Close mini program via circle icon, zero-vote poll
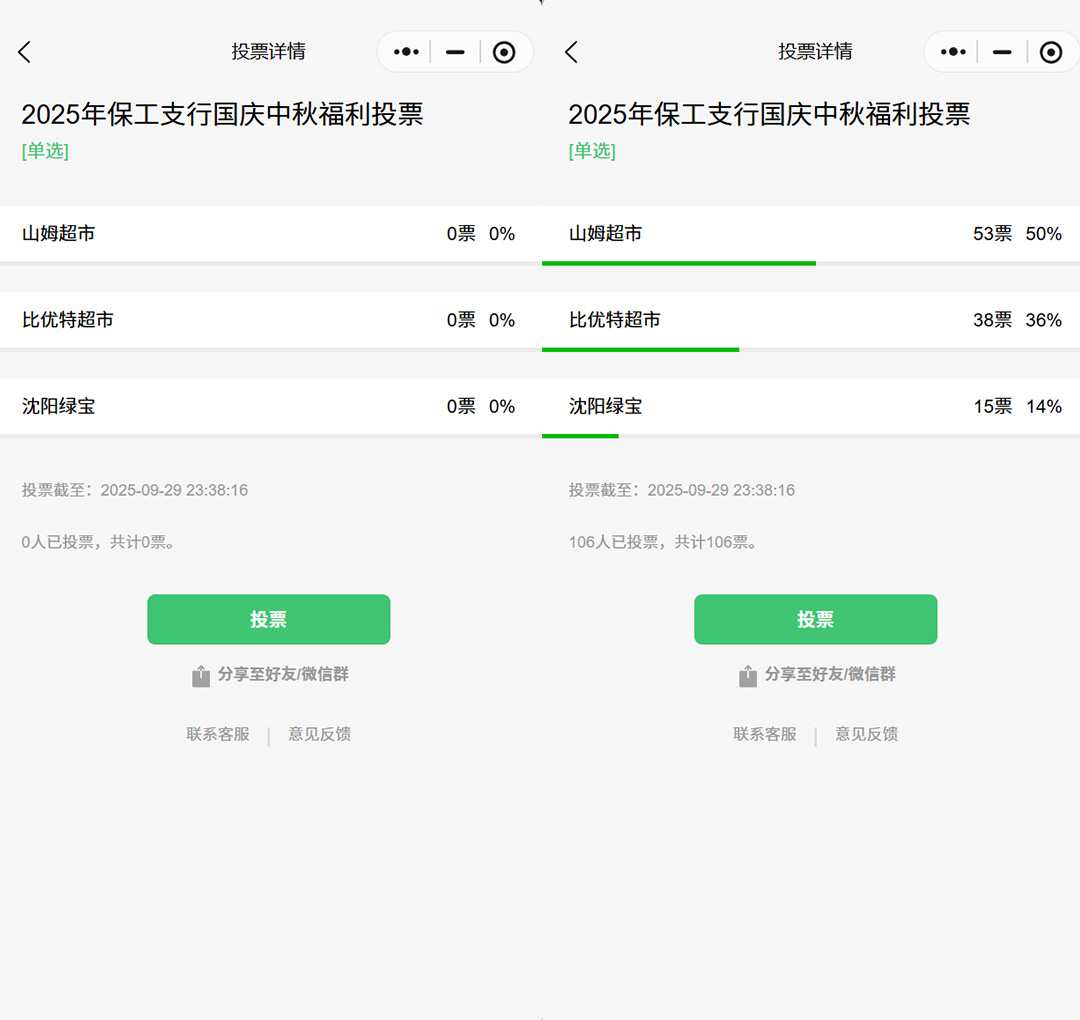1080x1020 pixels. point(504,52)
